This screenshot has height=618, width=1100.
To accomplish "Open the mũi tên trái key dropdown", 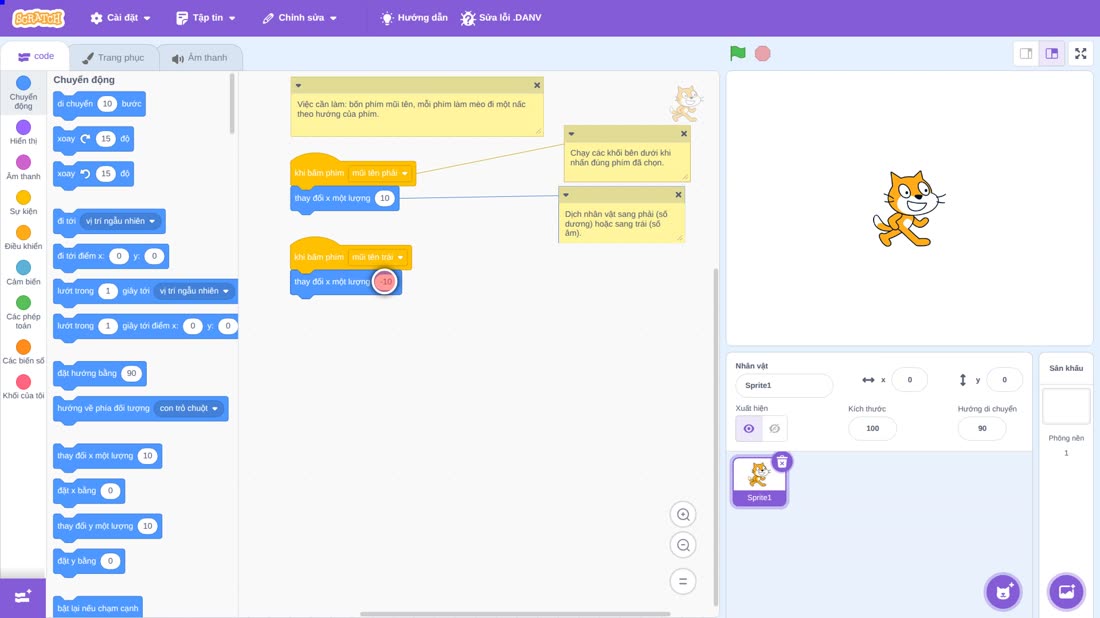I will 377,257.
